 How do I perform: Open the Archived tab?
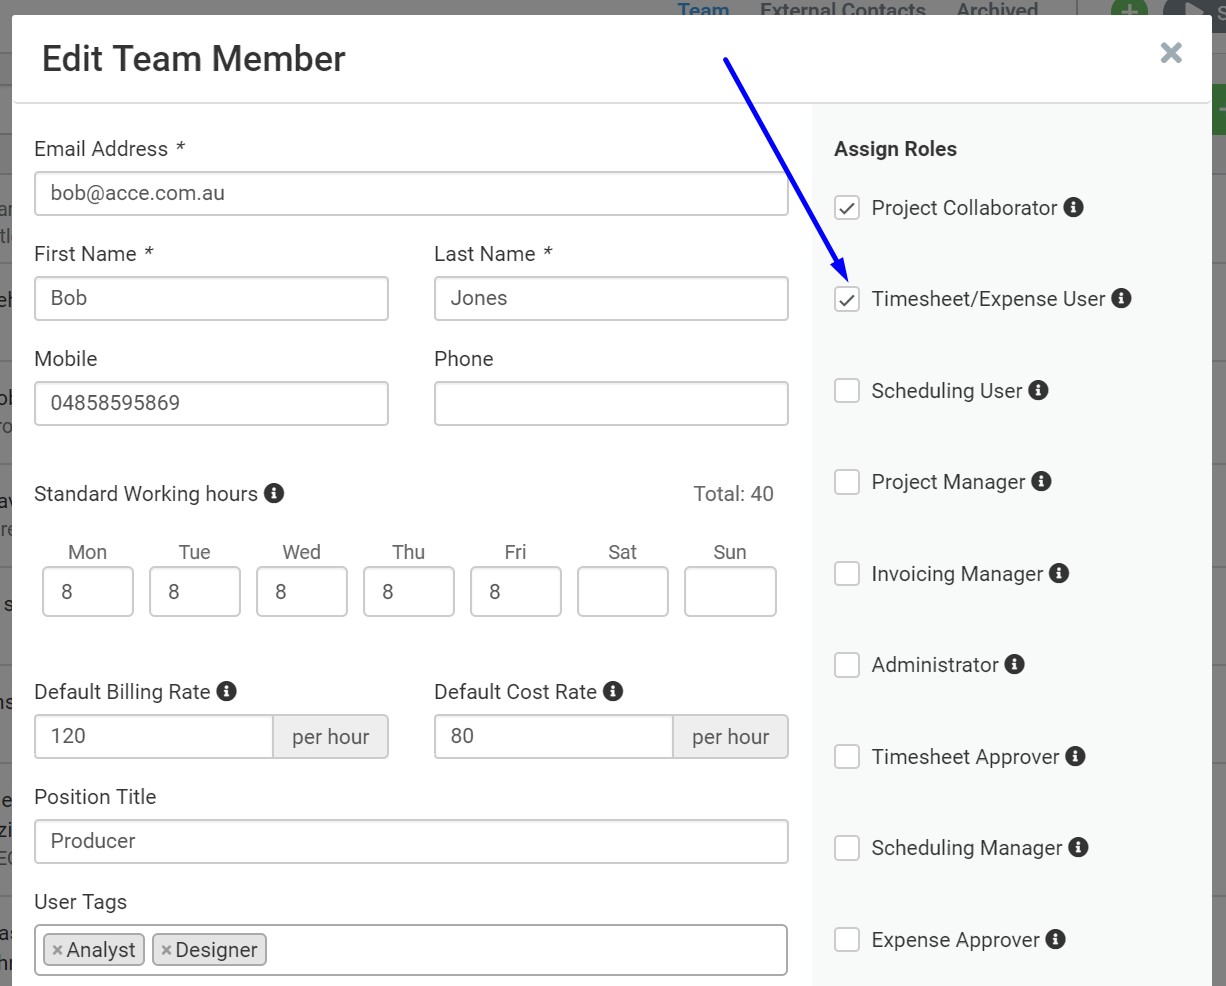[996, 9]
